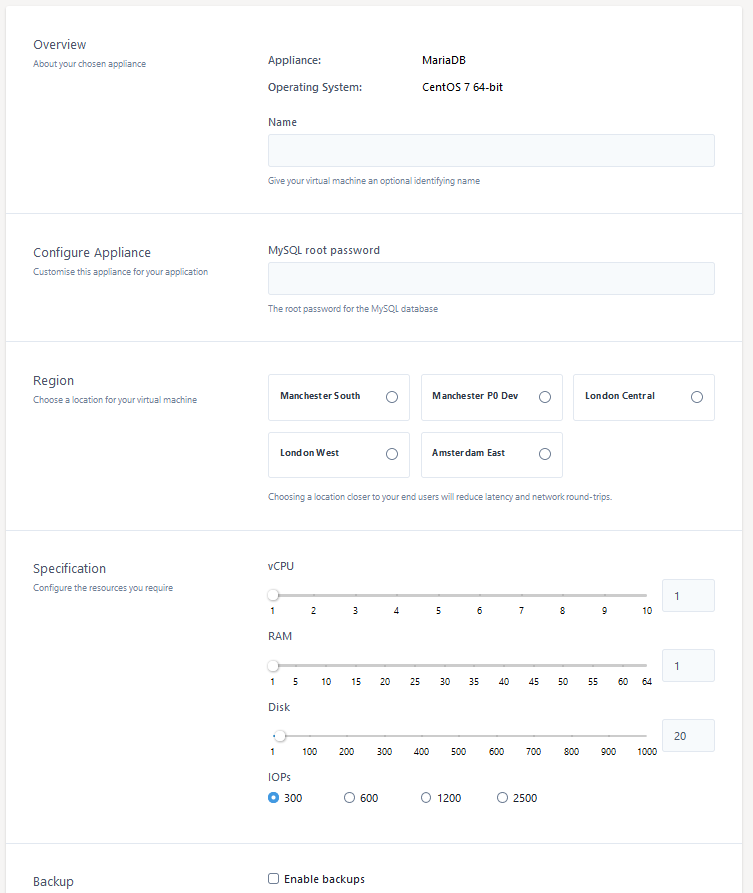
Task: Click the Configure Appliance section heading
Action: pyautogui.click(x=93, y=252)
